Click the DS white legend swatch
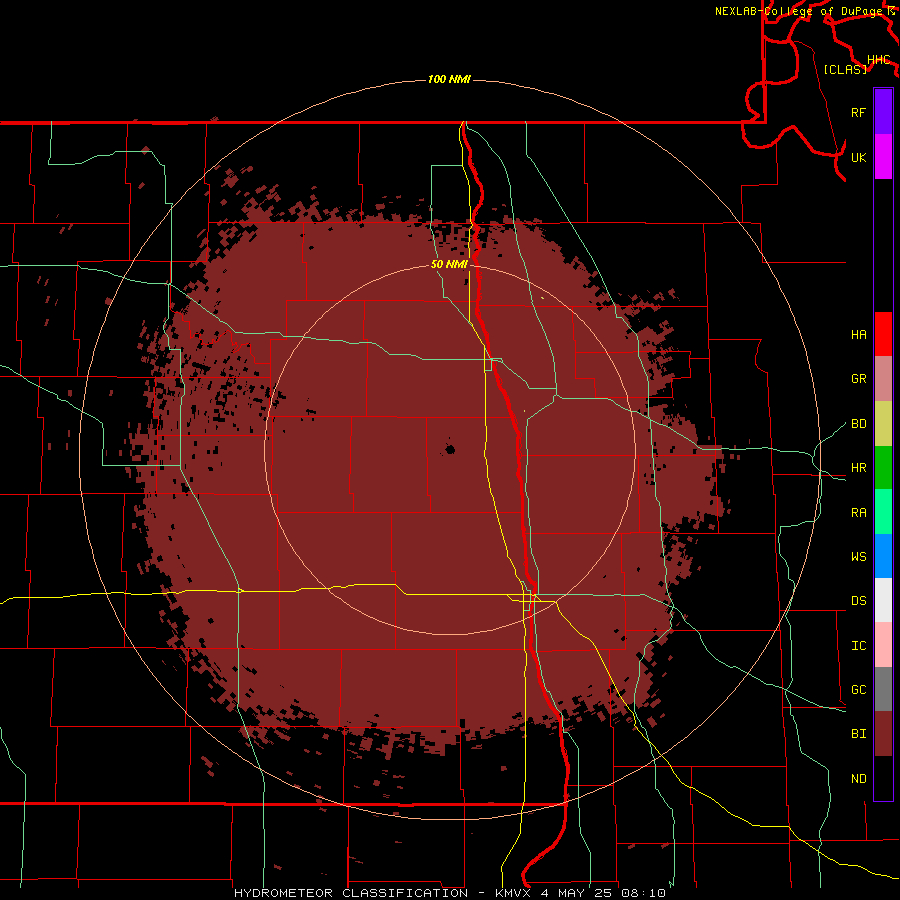 click(x=883, y=600)
